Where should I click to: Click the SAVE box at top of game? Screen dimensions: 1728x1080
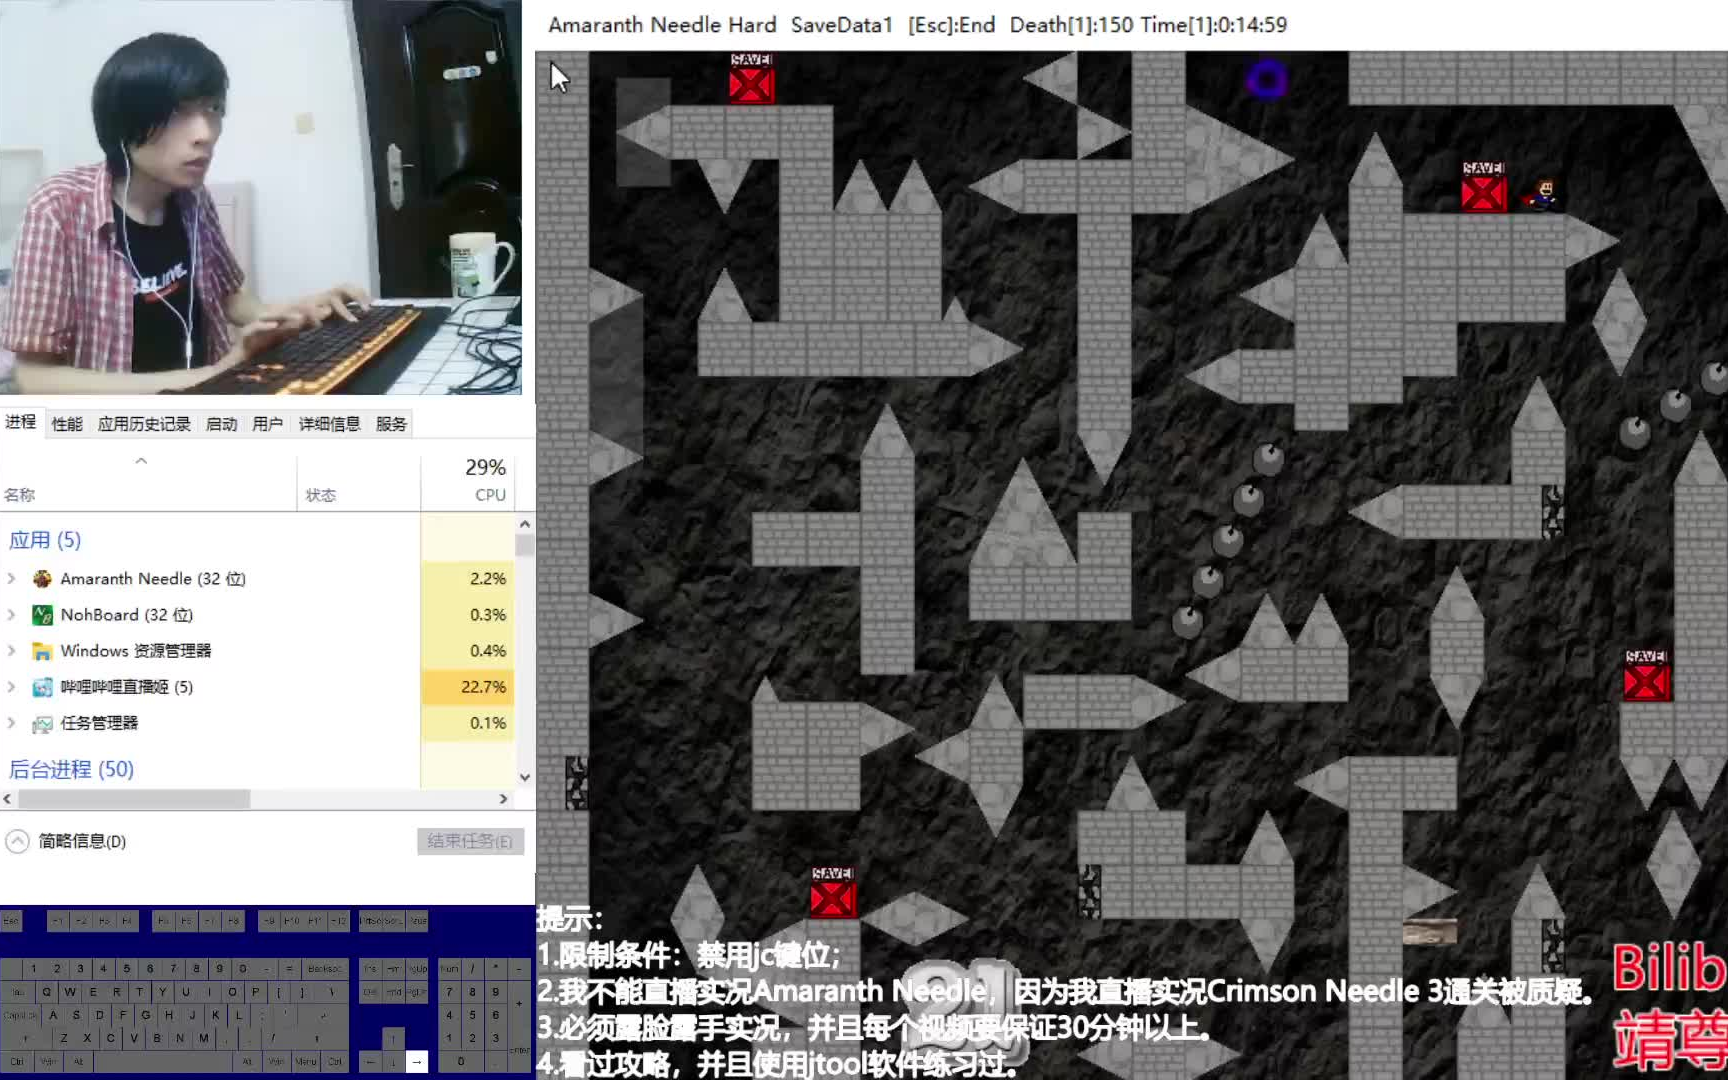click(751, 78)
